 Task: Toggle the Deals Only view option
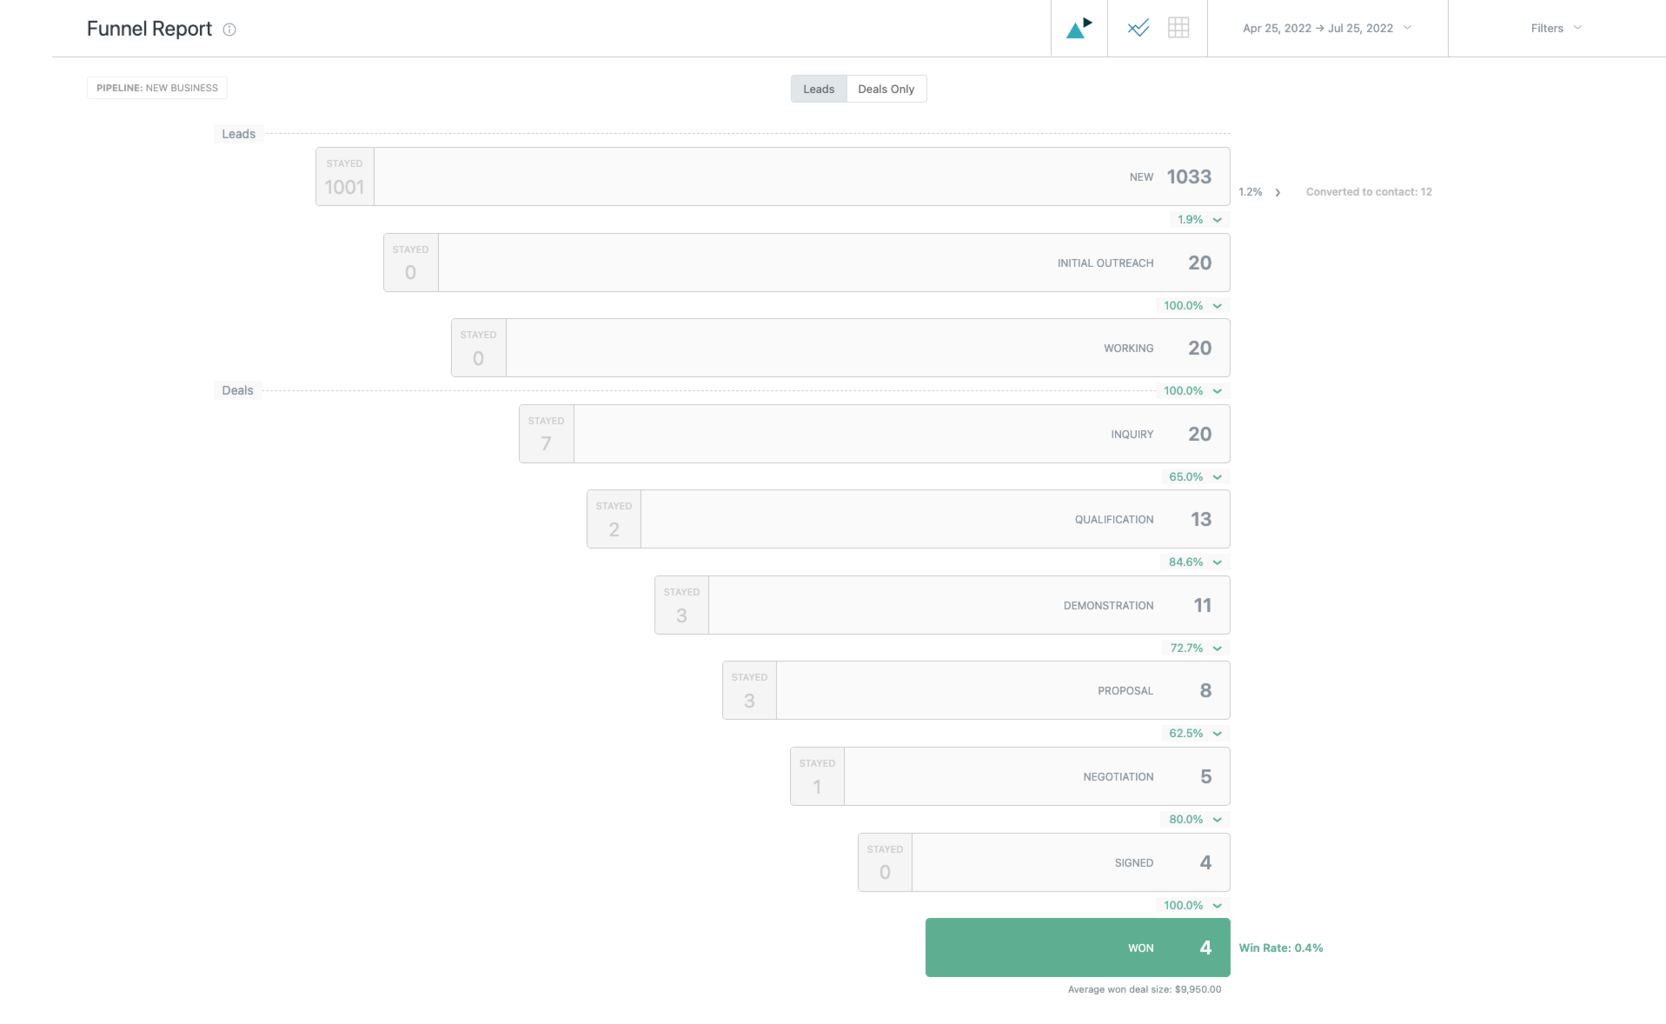point(886,89)
